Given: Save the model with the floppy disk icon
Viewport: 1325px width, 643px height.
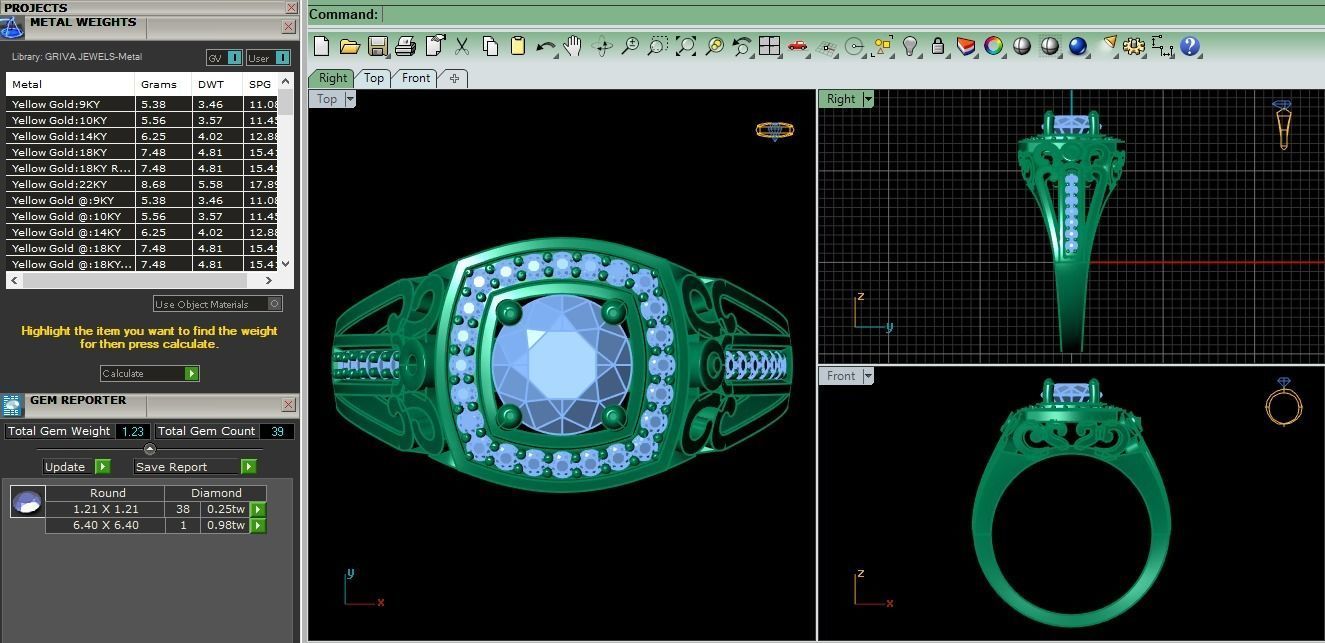Looking at the screenshot, I should tap(377, 46).
